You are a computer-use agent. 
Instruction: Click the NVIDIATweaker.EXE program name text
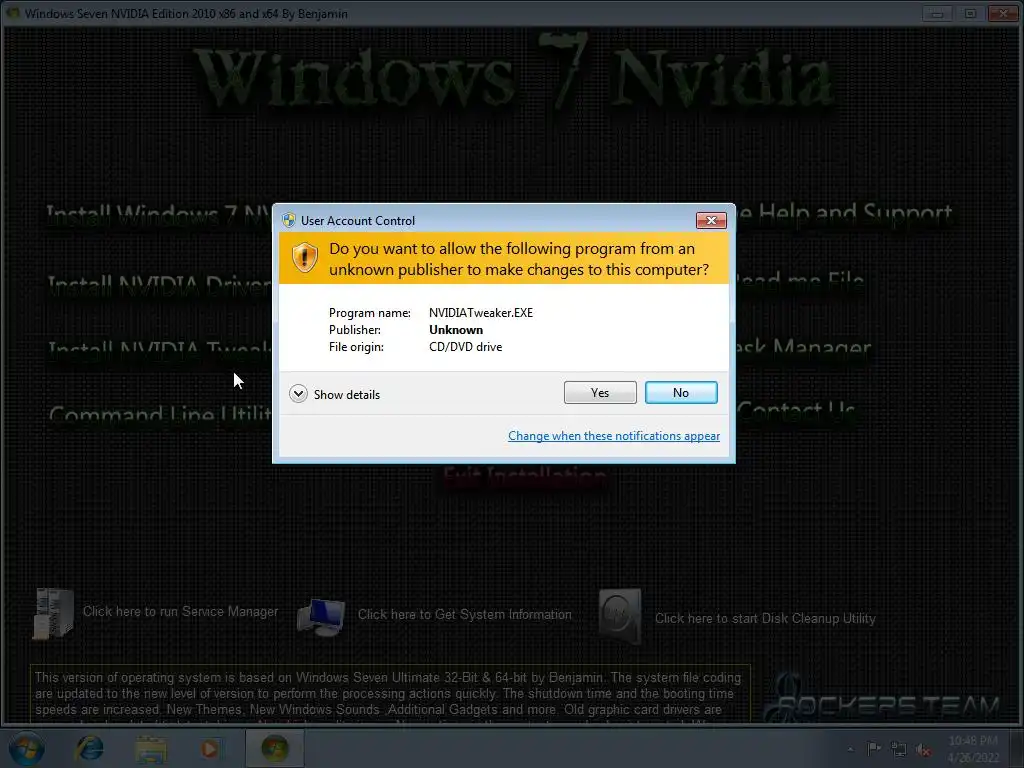(x=481, y=313)
